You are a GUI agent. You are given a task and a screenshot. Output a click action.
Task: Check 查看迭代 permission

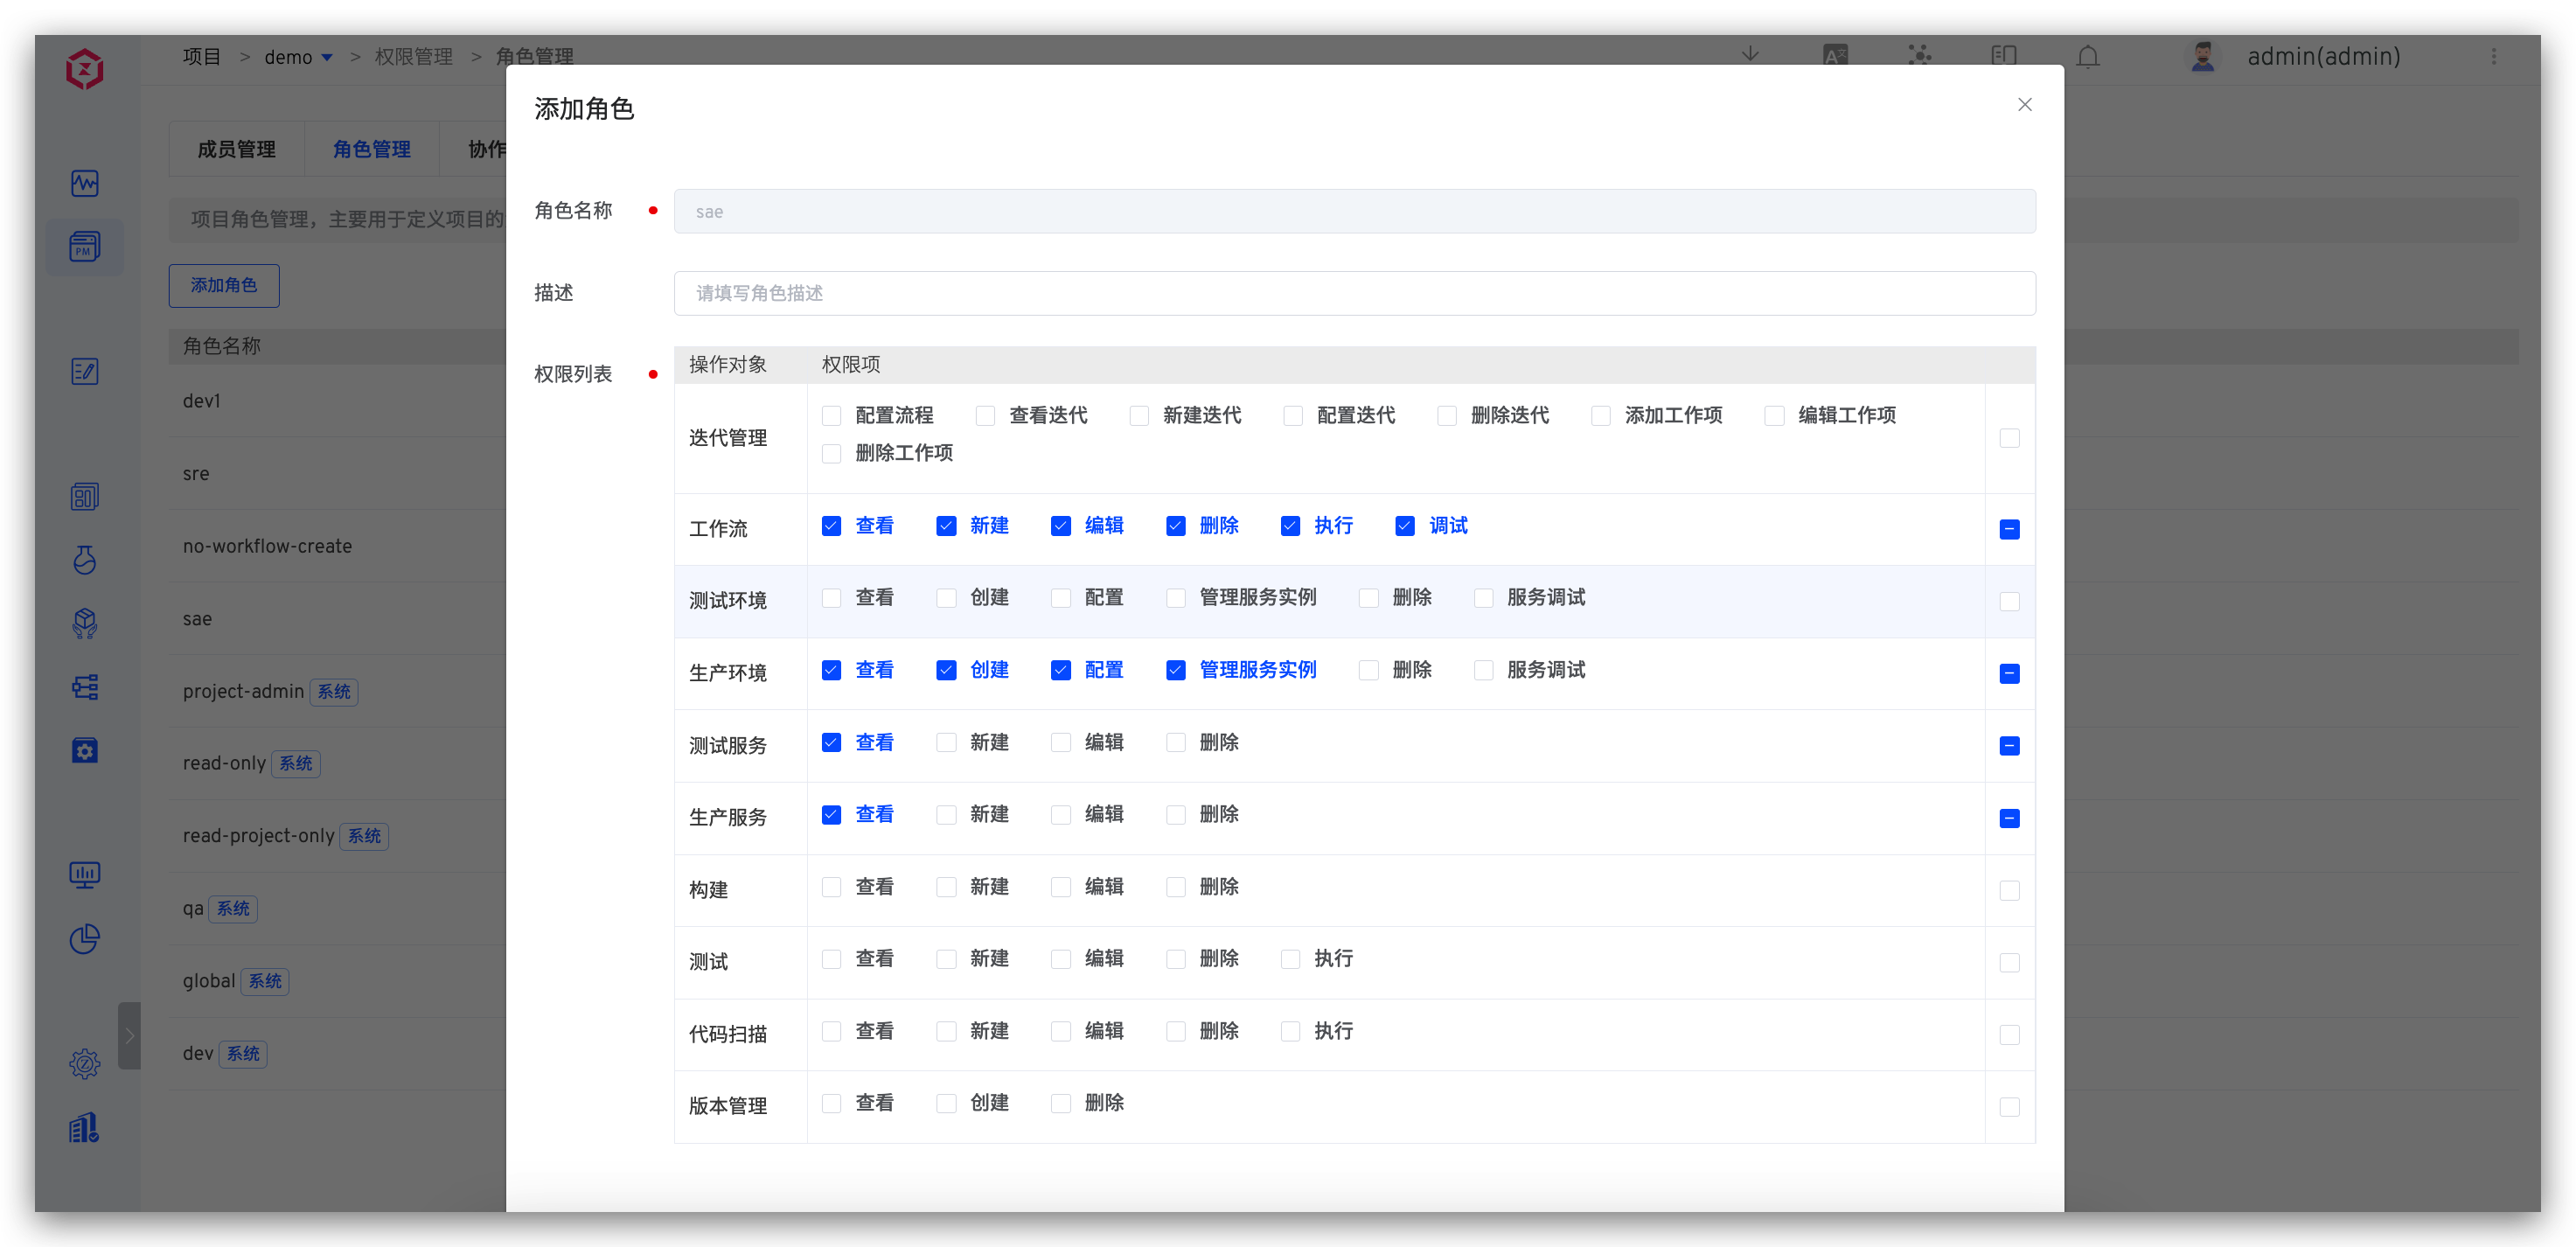coord(985,415)
